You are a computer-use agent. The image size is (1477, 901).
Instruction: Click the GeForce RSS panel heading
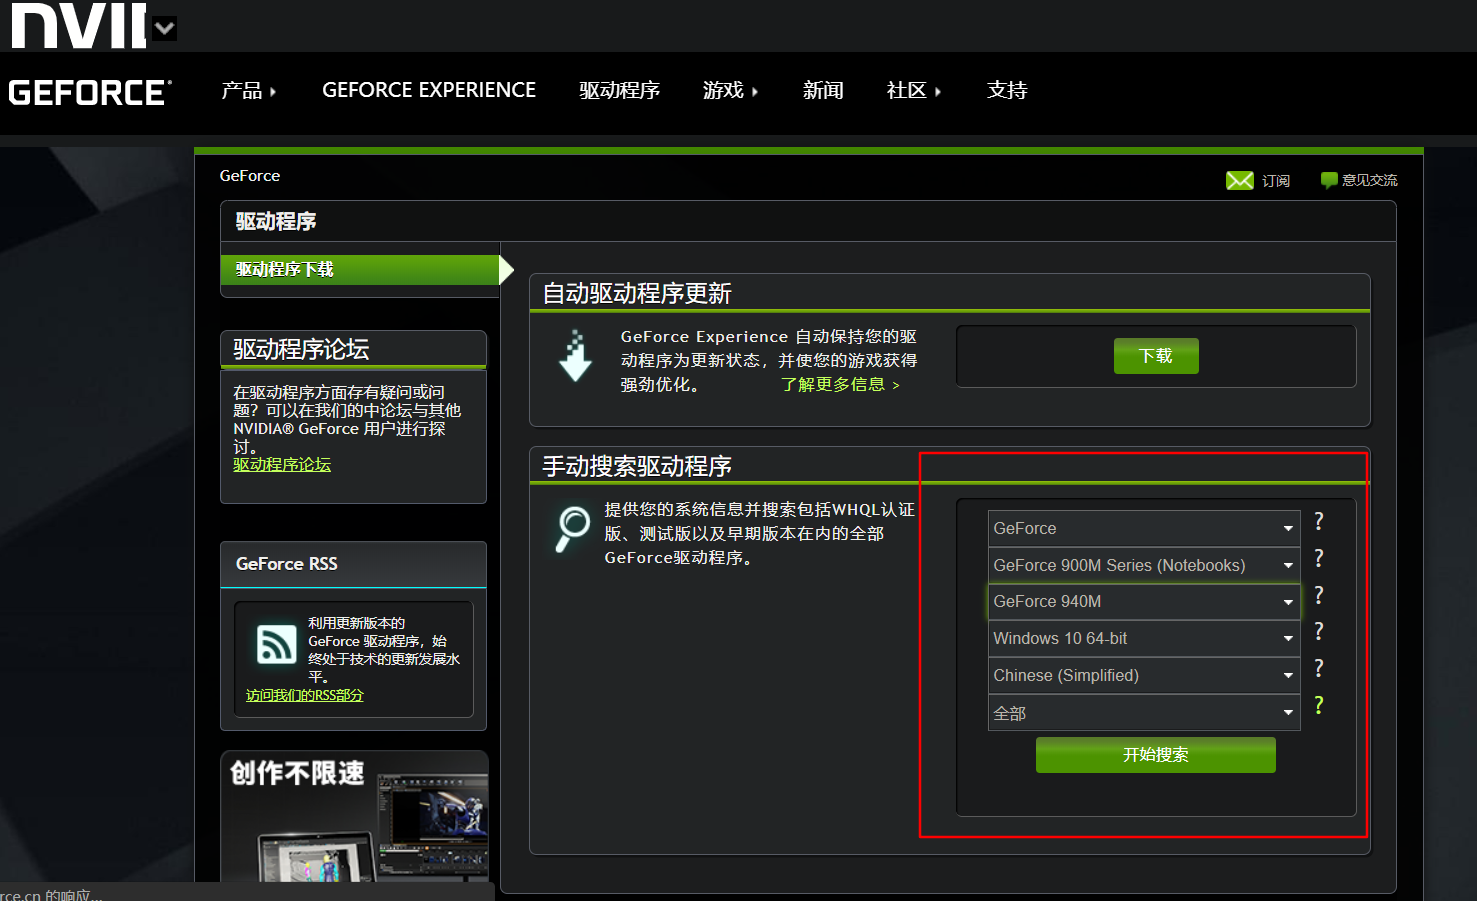tap(287, 564)
